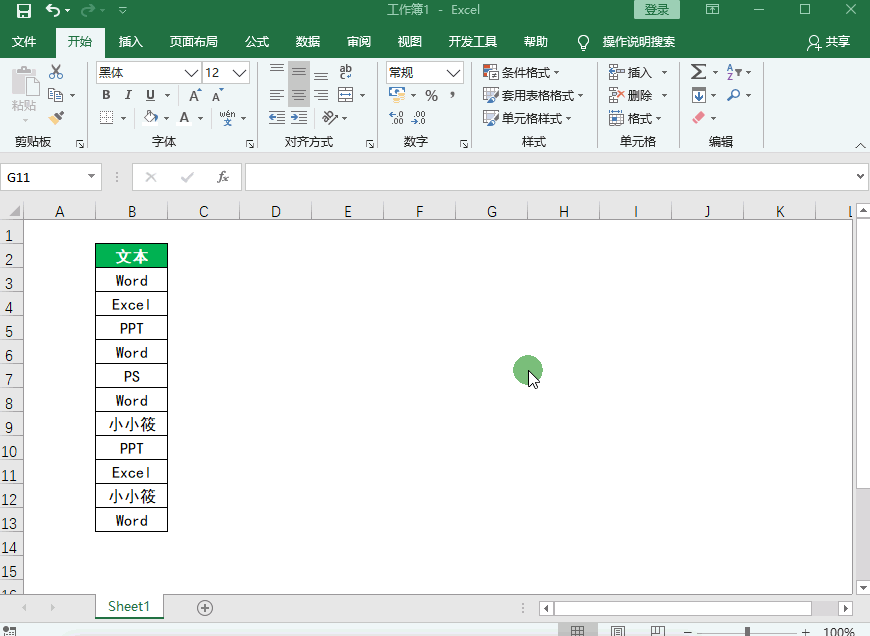
Task: Click the Insert Function fx icon
Action: coord(223,177)
